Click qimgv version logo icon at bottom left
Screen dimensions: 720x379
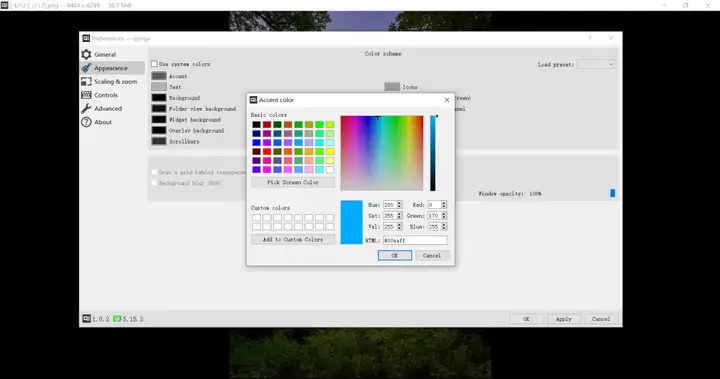pyautogui.click(x=86, y=318)
